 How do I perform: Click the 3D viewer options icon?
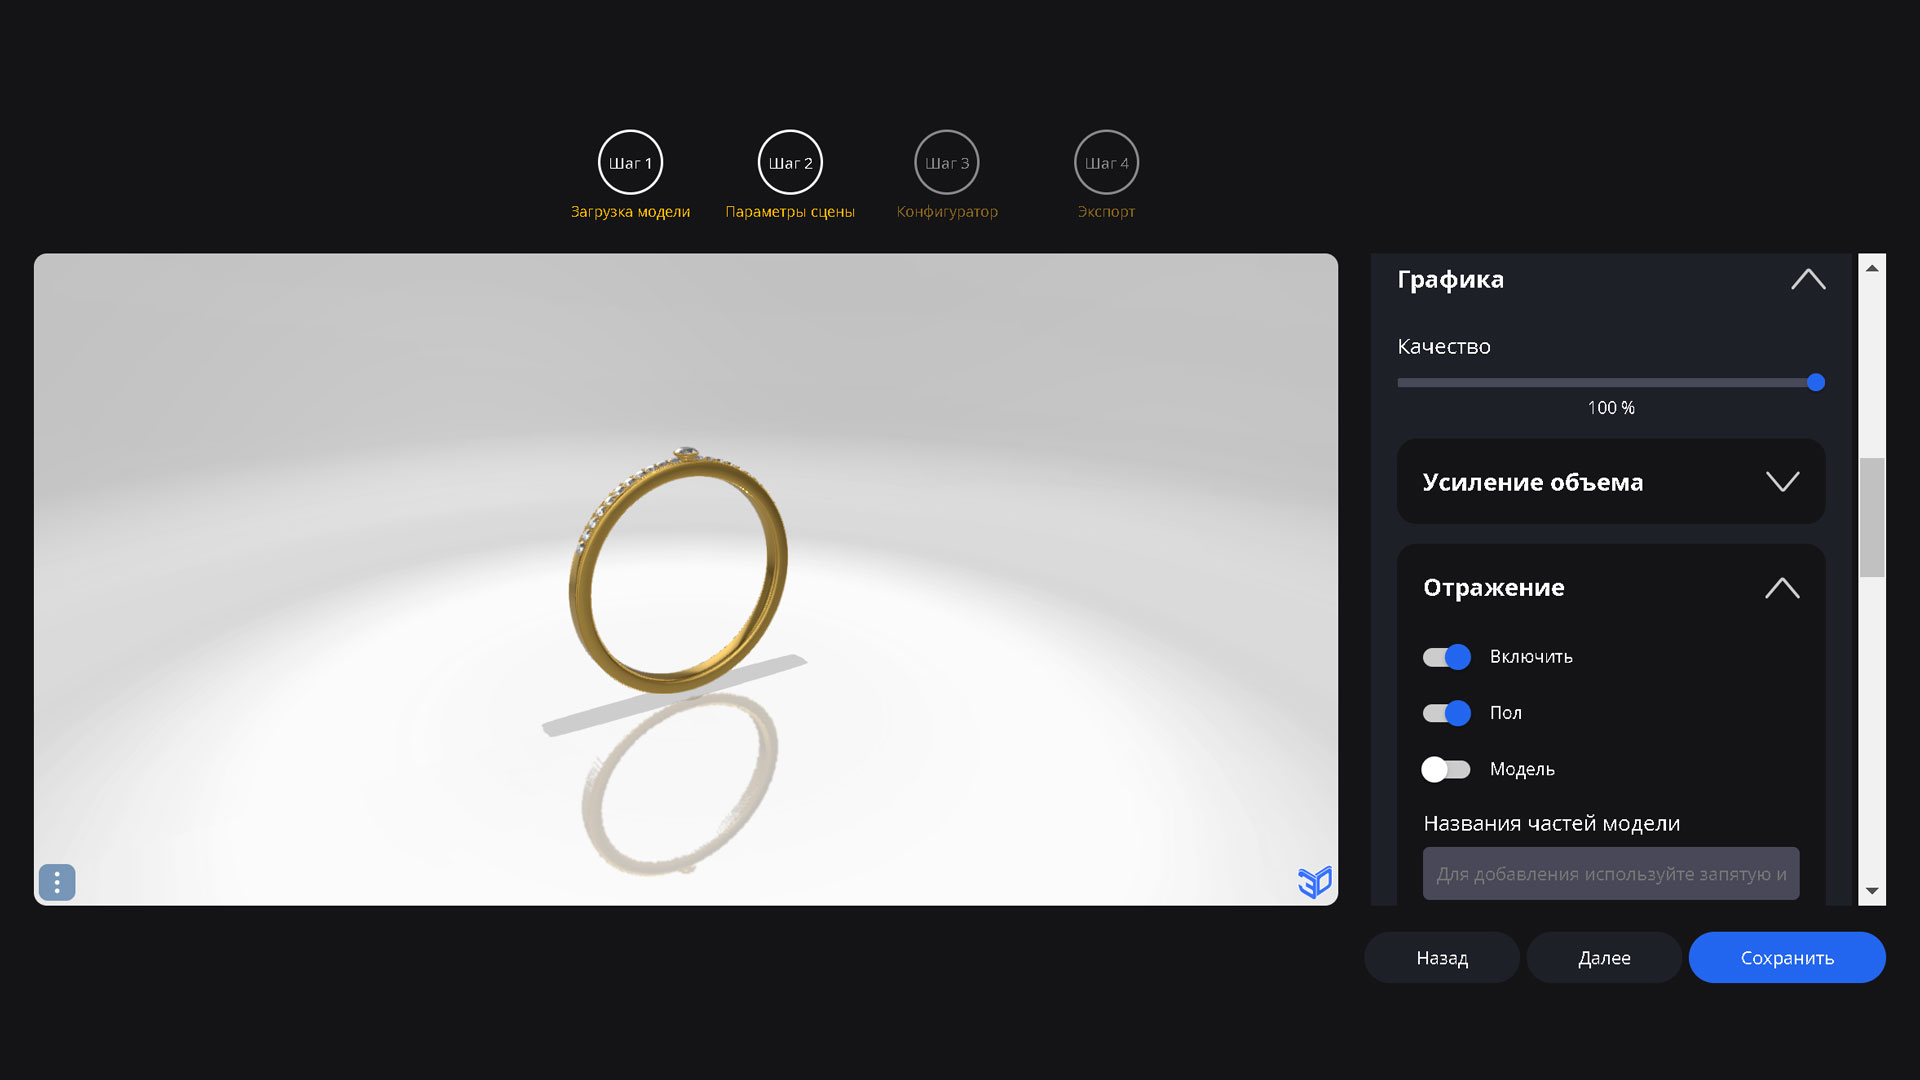pos(57,881)
